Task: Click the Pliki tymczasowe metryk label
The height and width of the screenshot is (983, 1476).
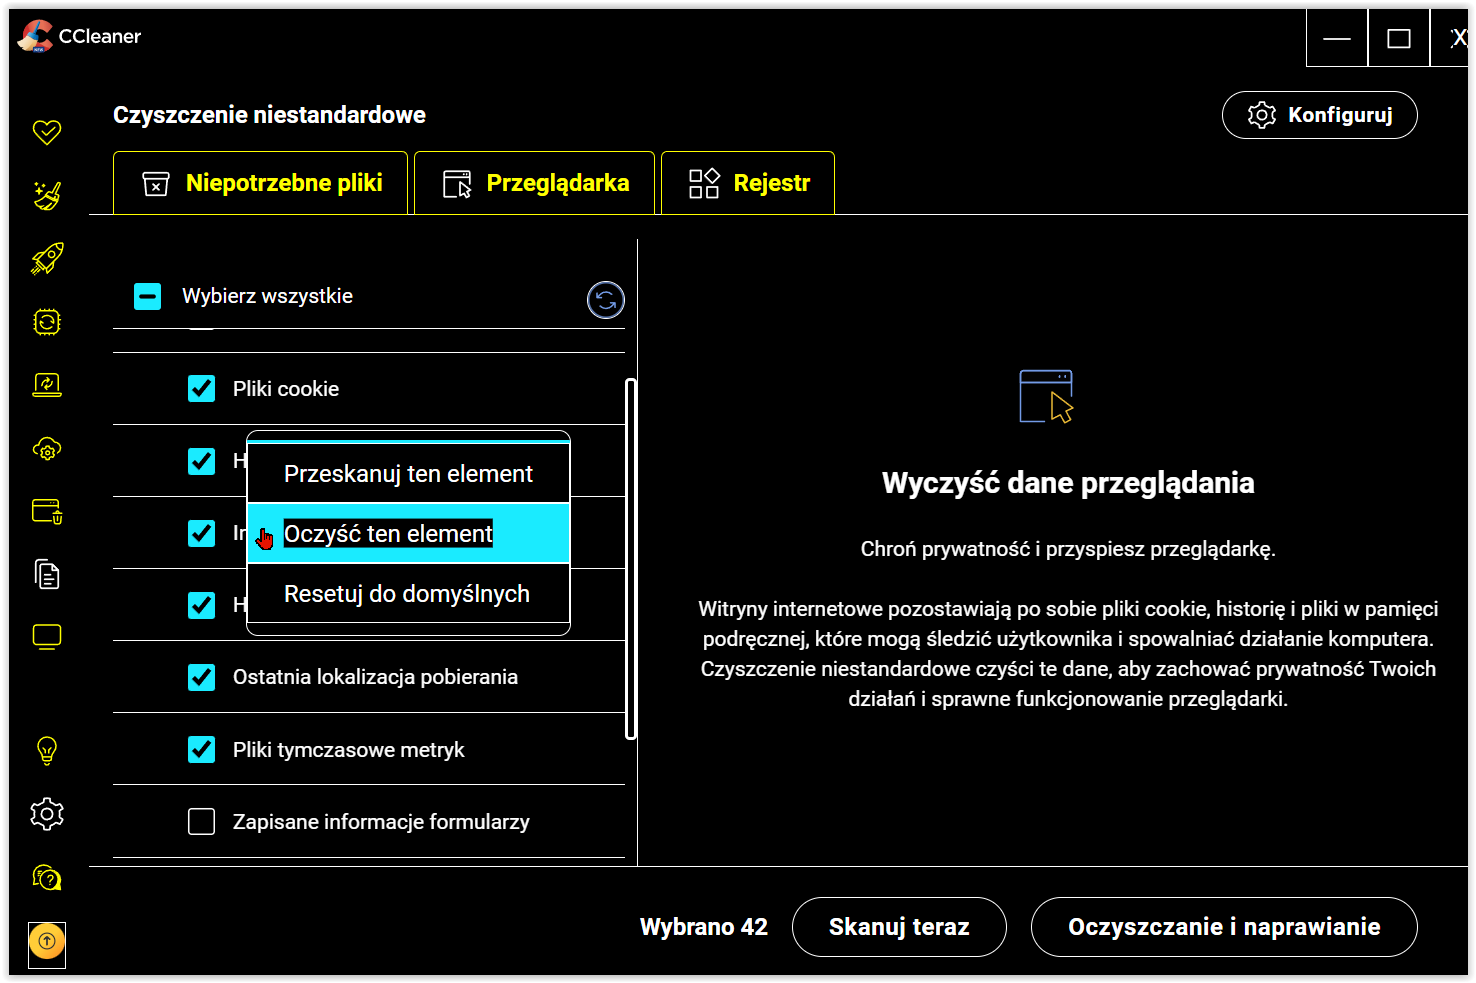Action: 349,750
